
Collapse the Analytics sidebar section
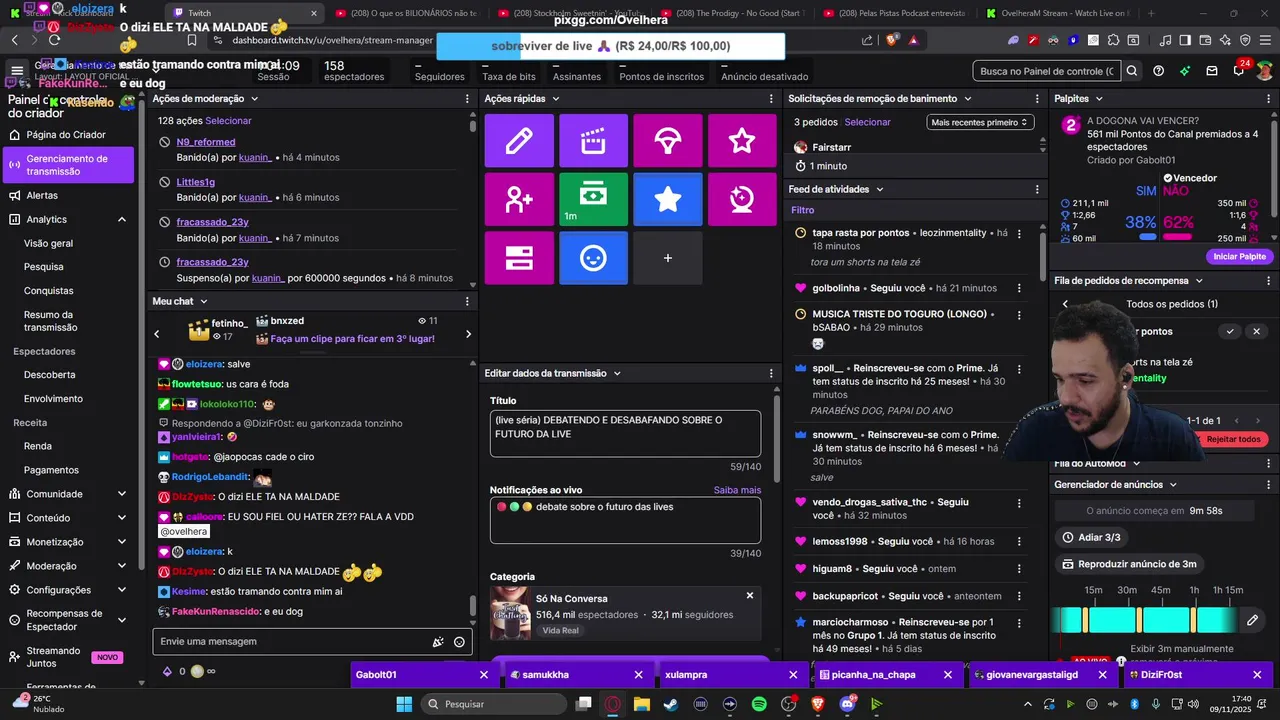[x=122, y=219]
